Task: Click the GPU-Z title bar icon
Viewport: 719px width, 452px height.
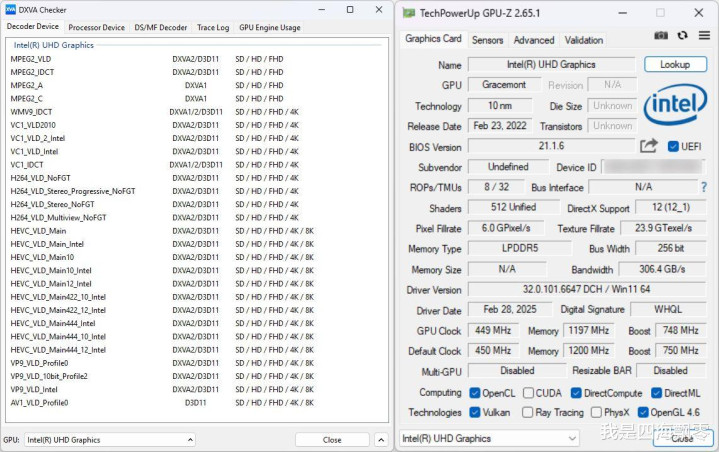Action: (409, 13)
